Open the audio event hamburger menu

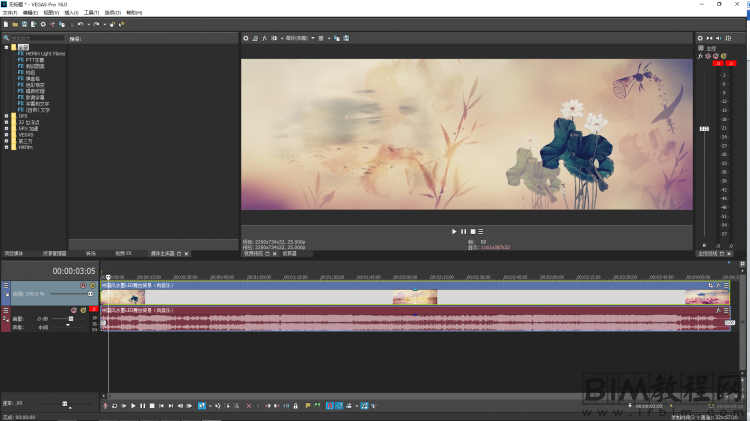click(726, 310)
